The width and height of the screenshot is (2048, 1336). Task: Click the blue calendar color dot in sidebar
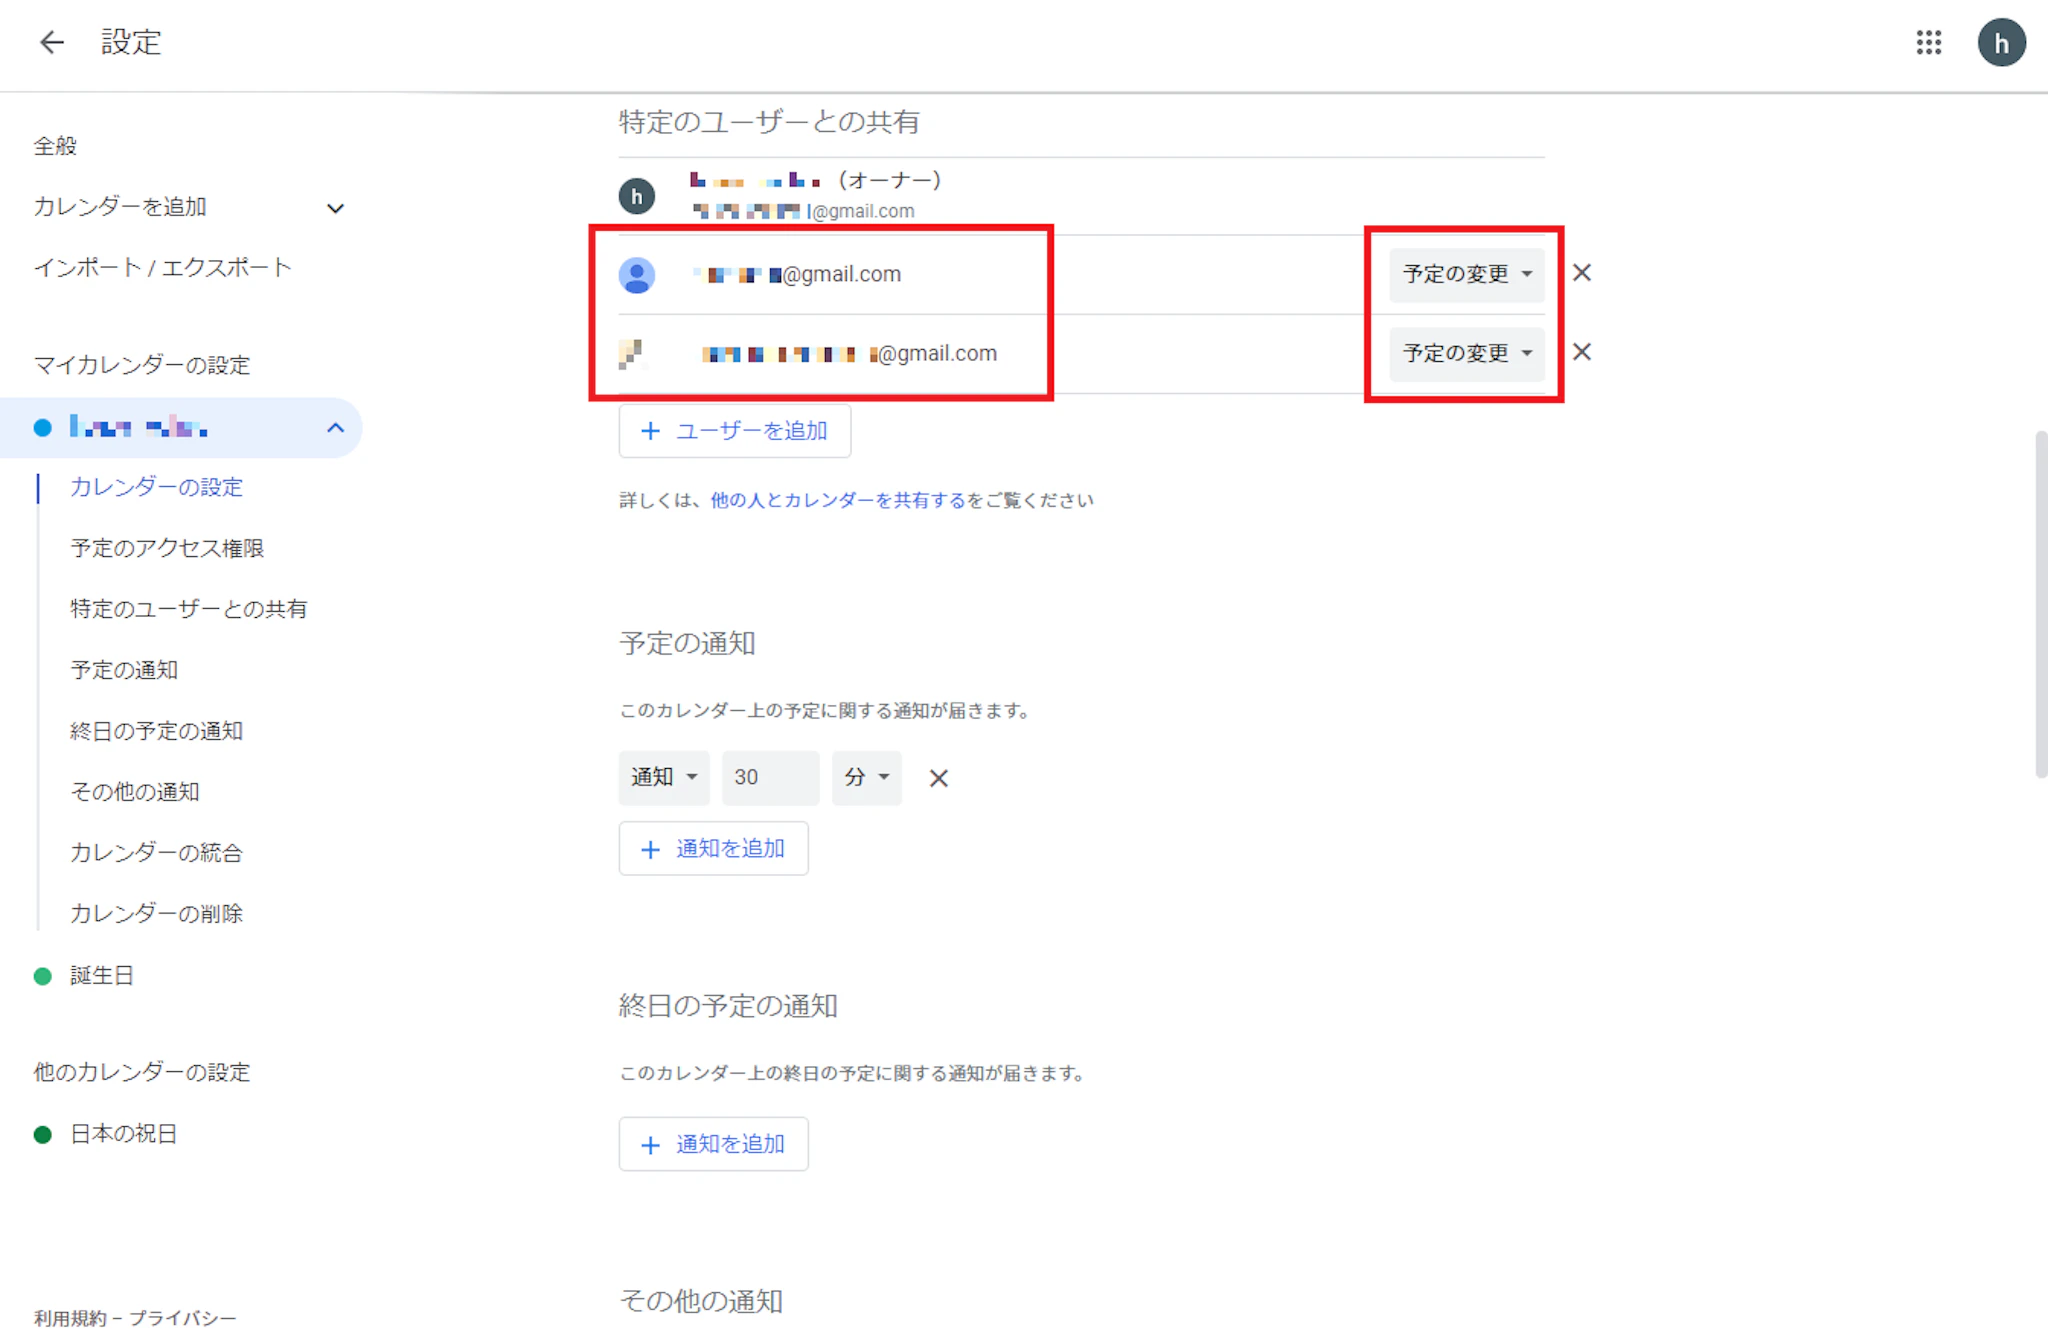click(43, 428)
